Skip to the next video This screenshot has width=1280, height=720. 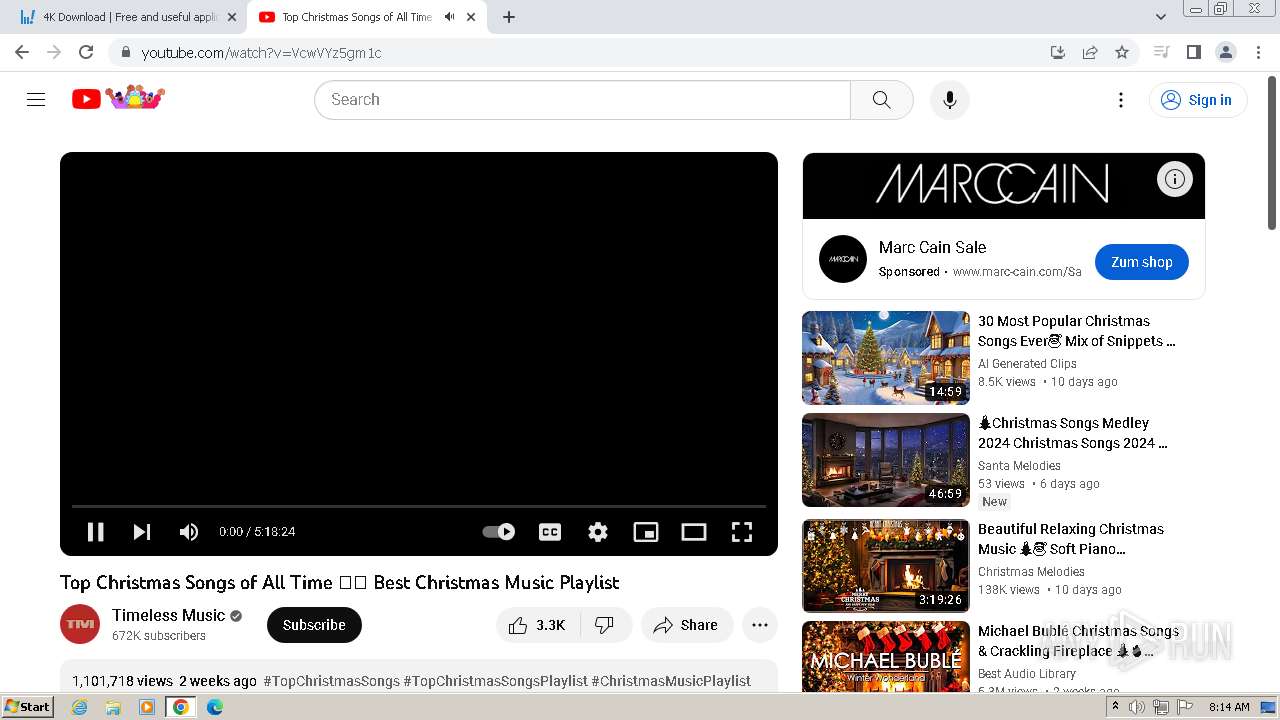pos(142,532)
